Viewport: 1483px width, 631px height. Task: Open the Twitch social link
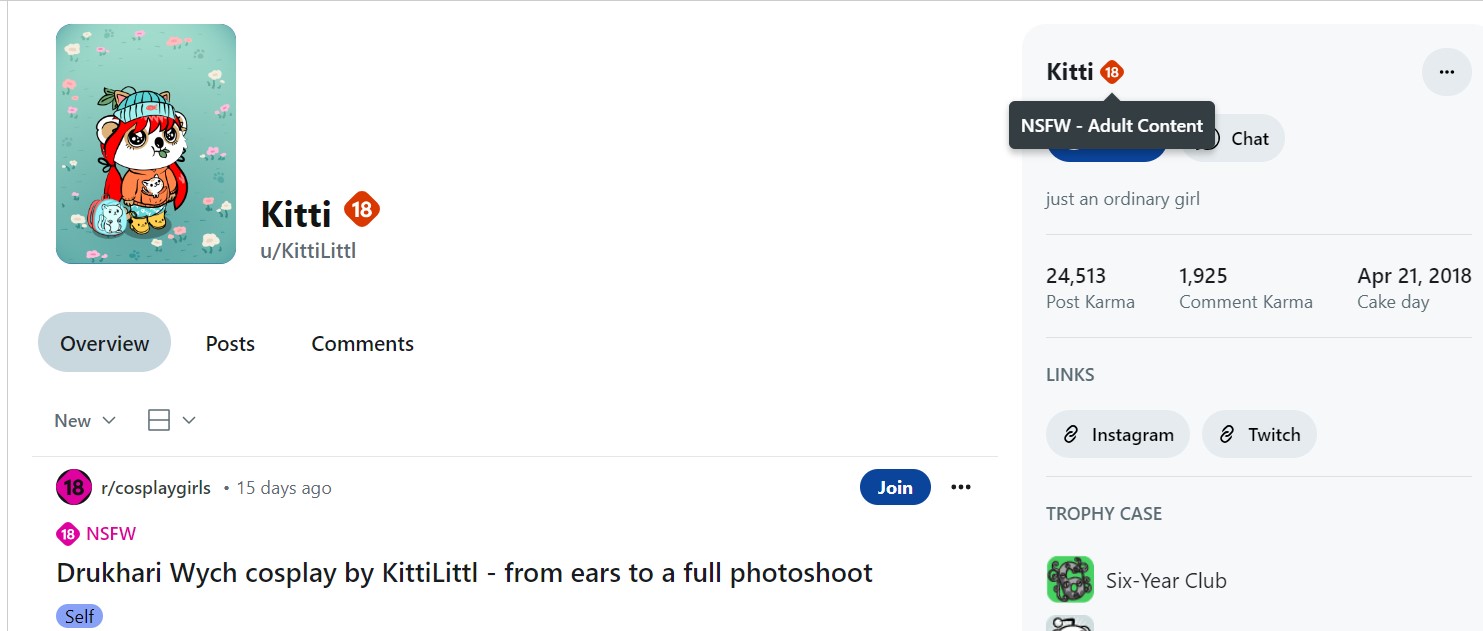click(1259, 435)
